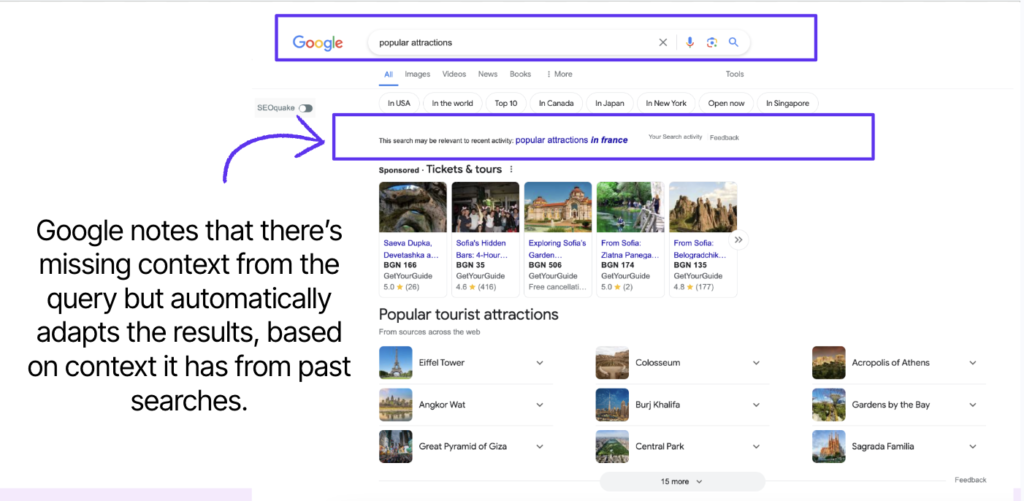Open the More search menu
The image size is (1024, 501).
tap(560, 74)
